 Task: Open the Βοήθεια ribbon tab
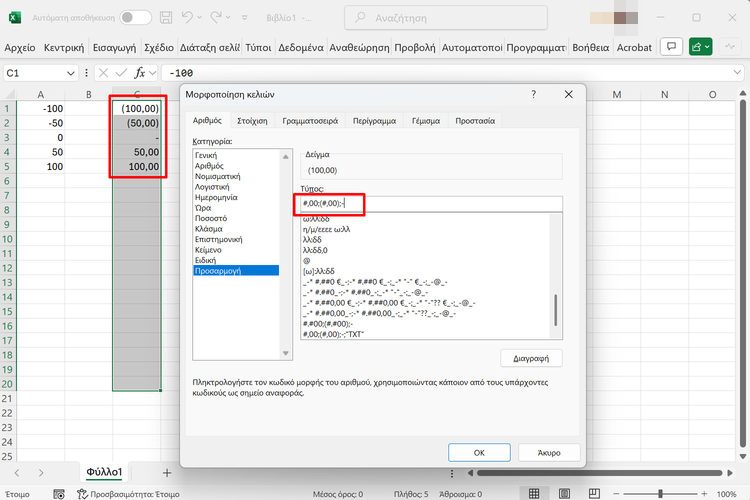[591, 47]
